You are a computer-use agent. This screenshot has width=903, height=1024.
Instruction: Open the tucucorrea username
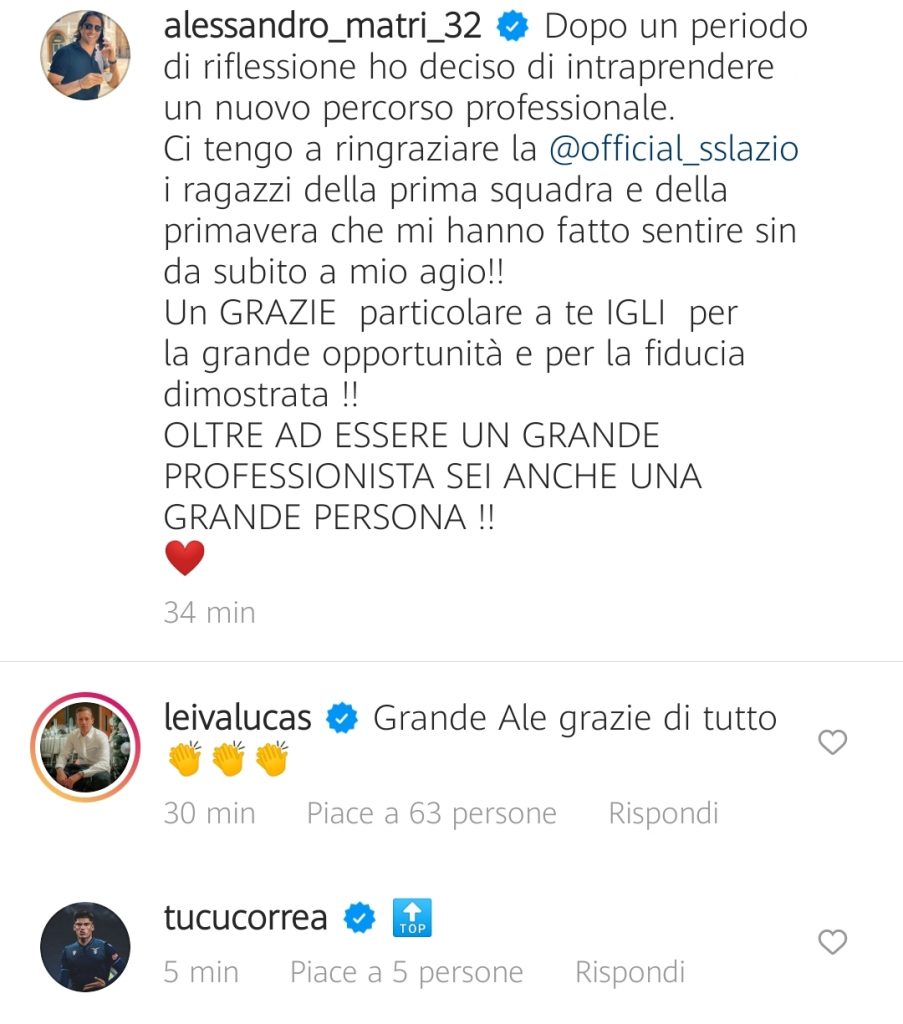point(246,918)
